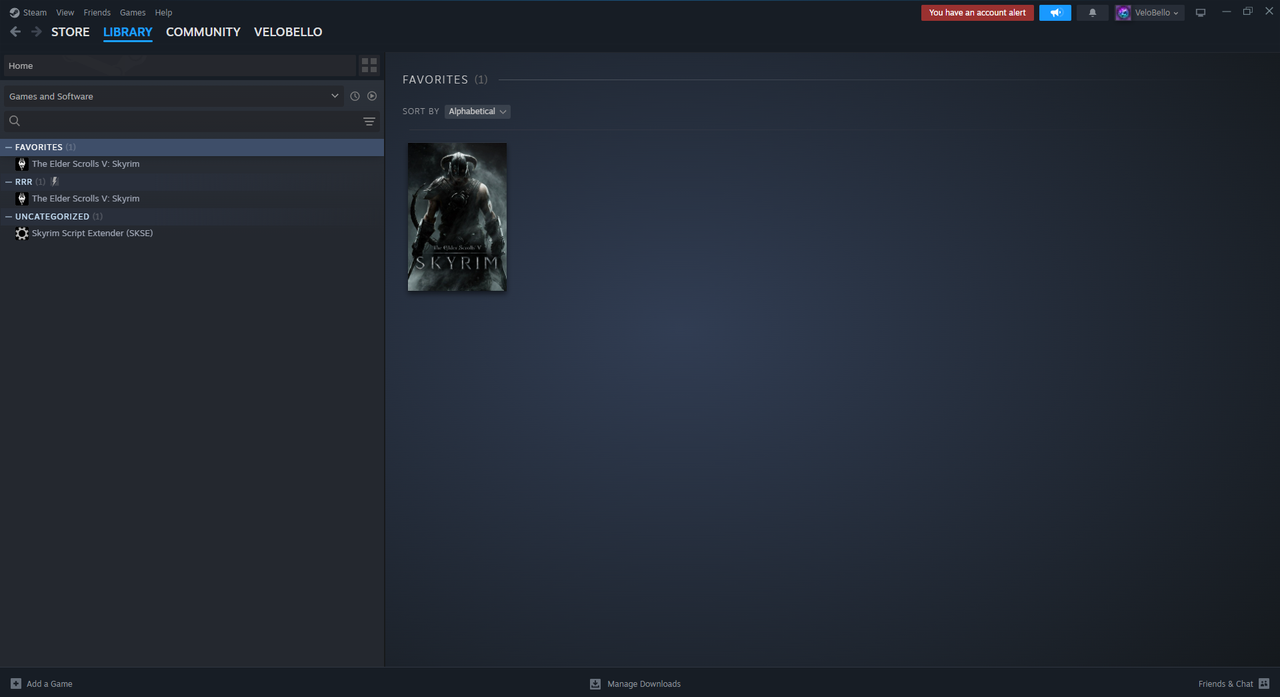Open notifications bell icon

tap(1092, 13)
